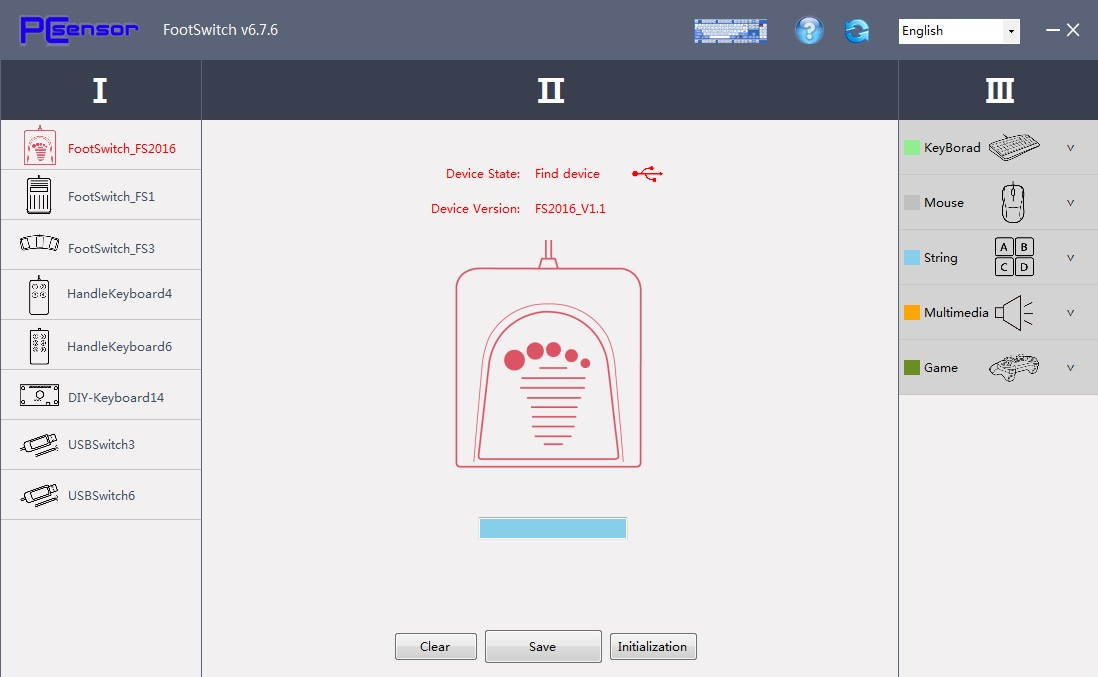Click the refresh update globe icon
Image resolution: width=1098 pixels, height=677 pixels.
point(857,31)
